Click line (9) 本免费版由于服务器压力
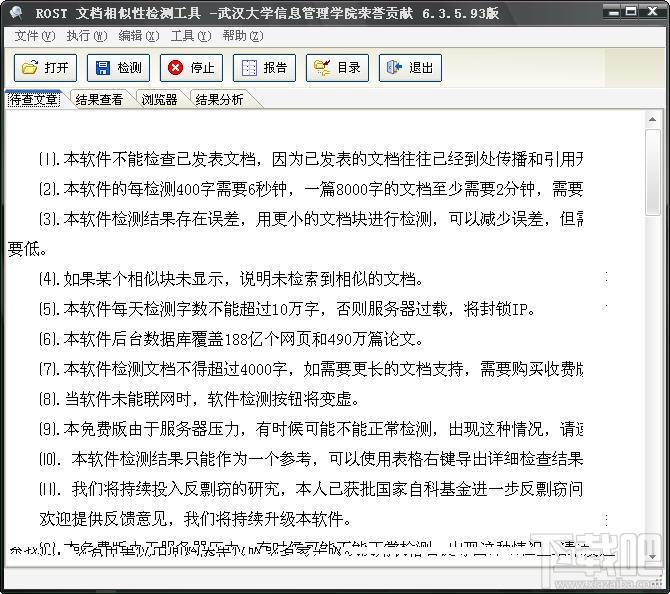 point(311,429)
